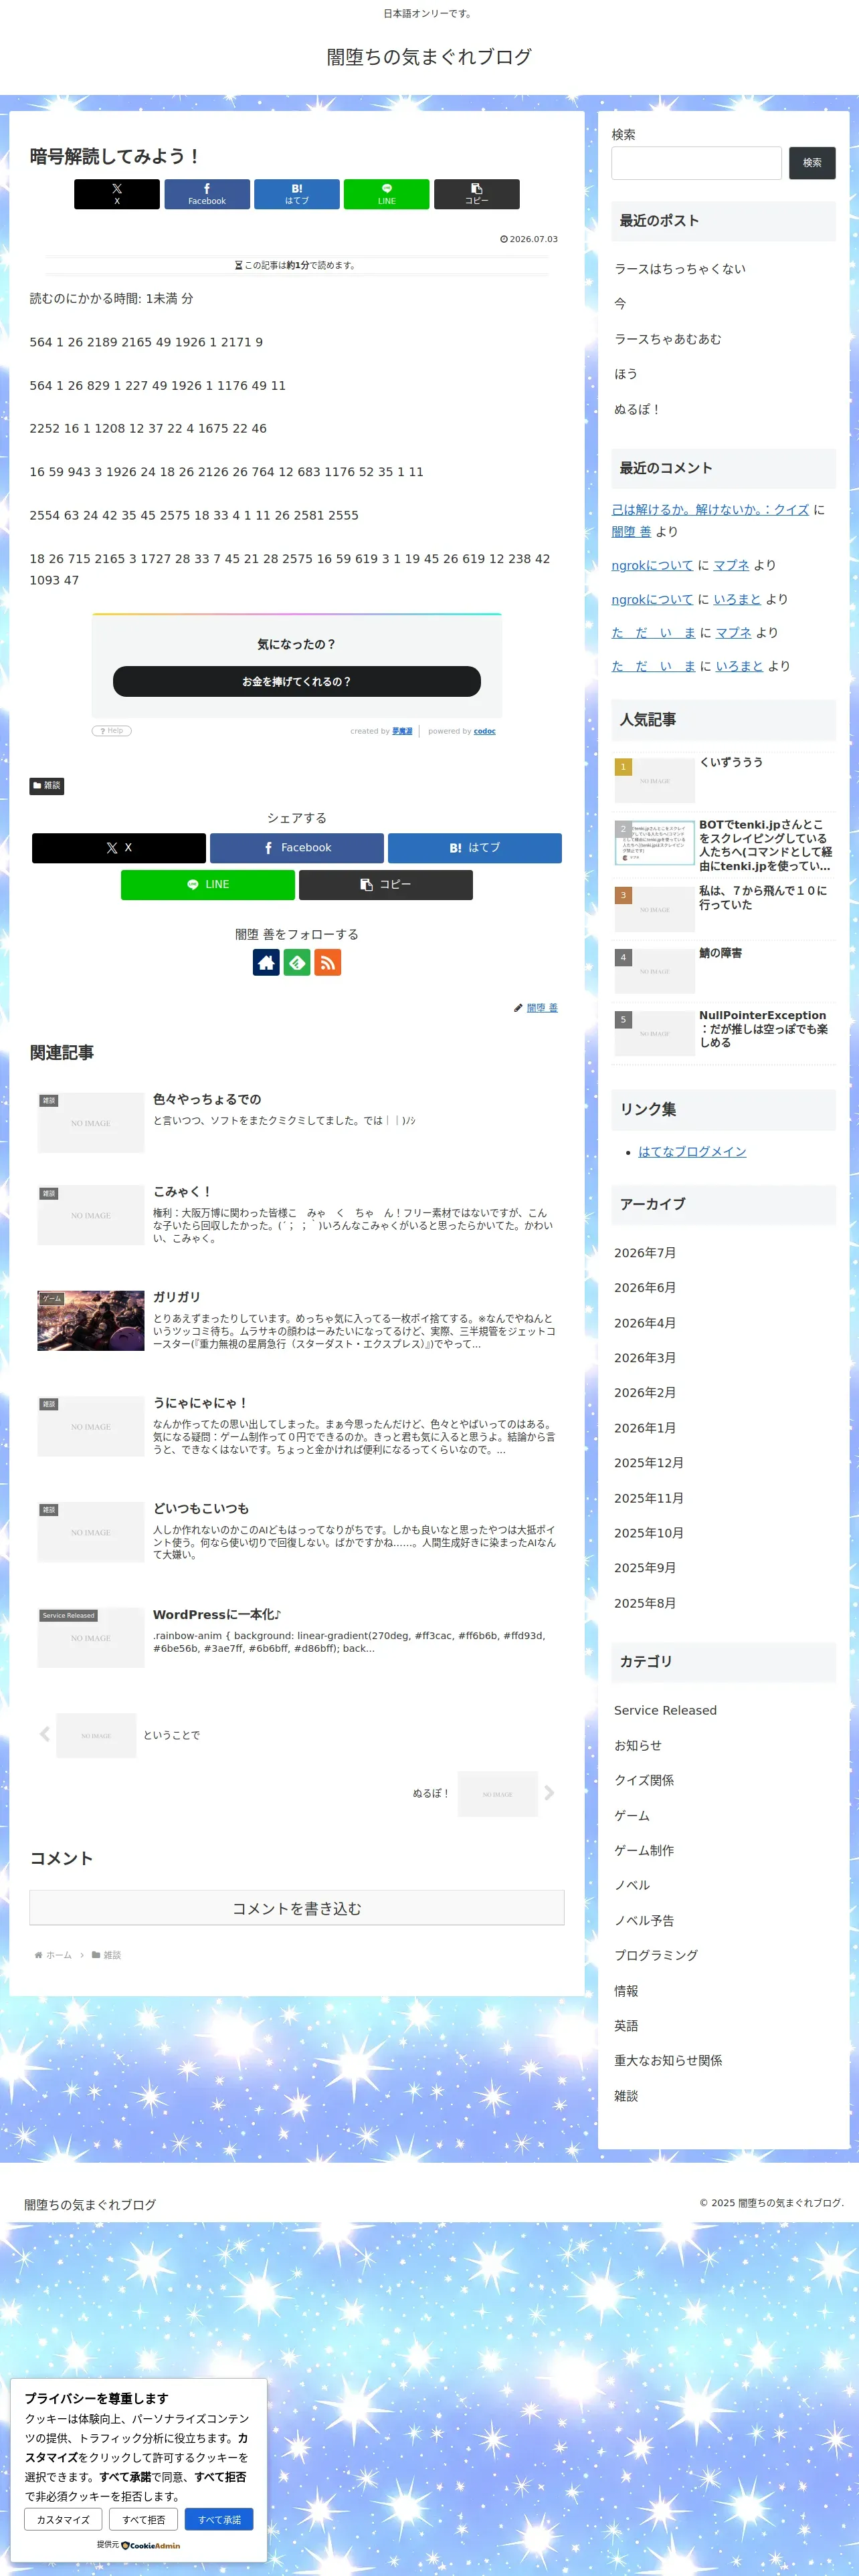
Task: Expand コメントを書き込む comment form
Action: point(297,1908)
